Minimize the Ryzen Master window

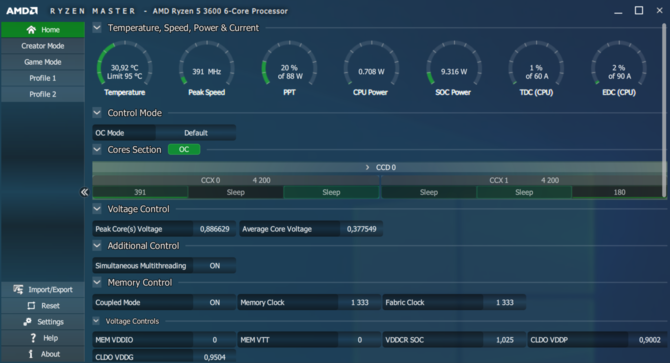point(618,12)
